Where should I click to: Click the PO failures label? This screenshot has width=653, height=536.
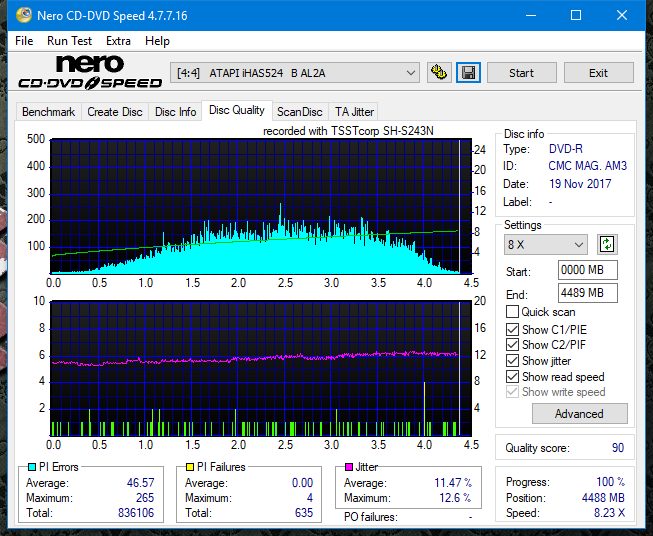coord(371,517)
